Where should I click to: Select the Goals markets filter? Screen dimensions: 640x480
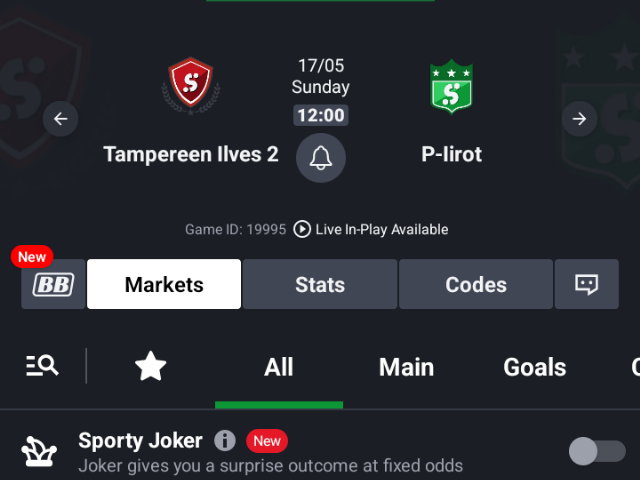[x=535, y=367]
